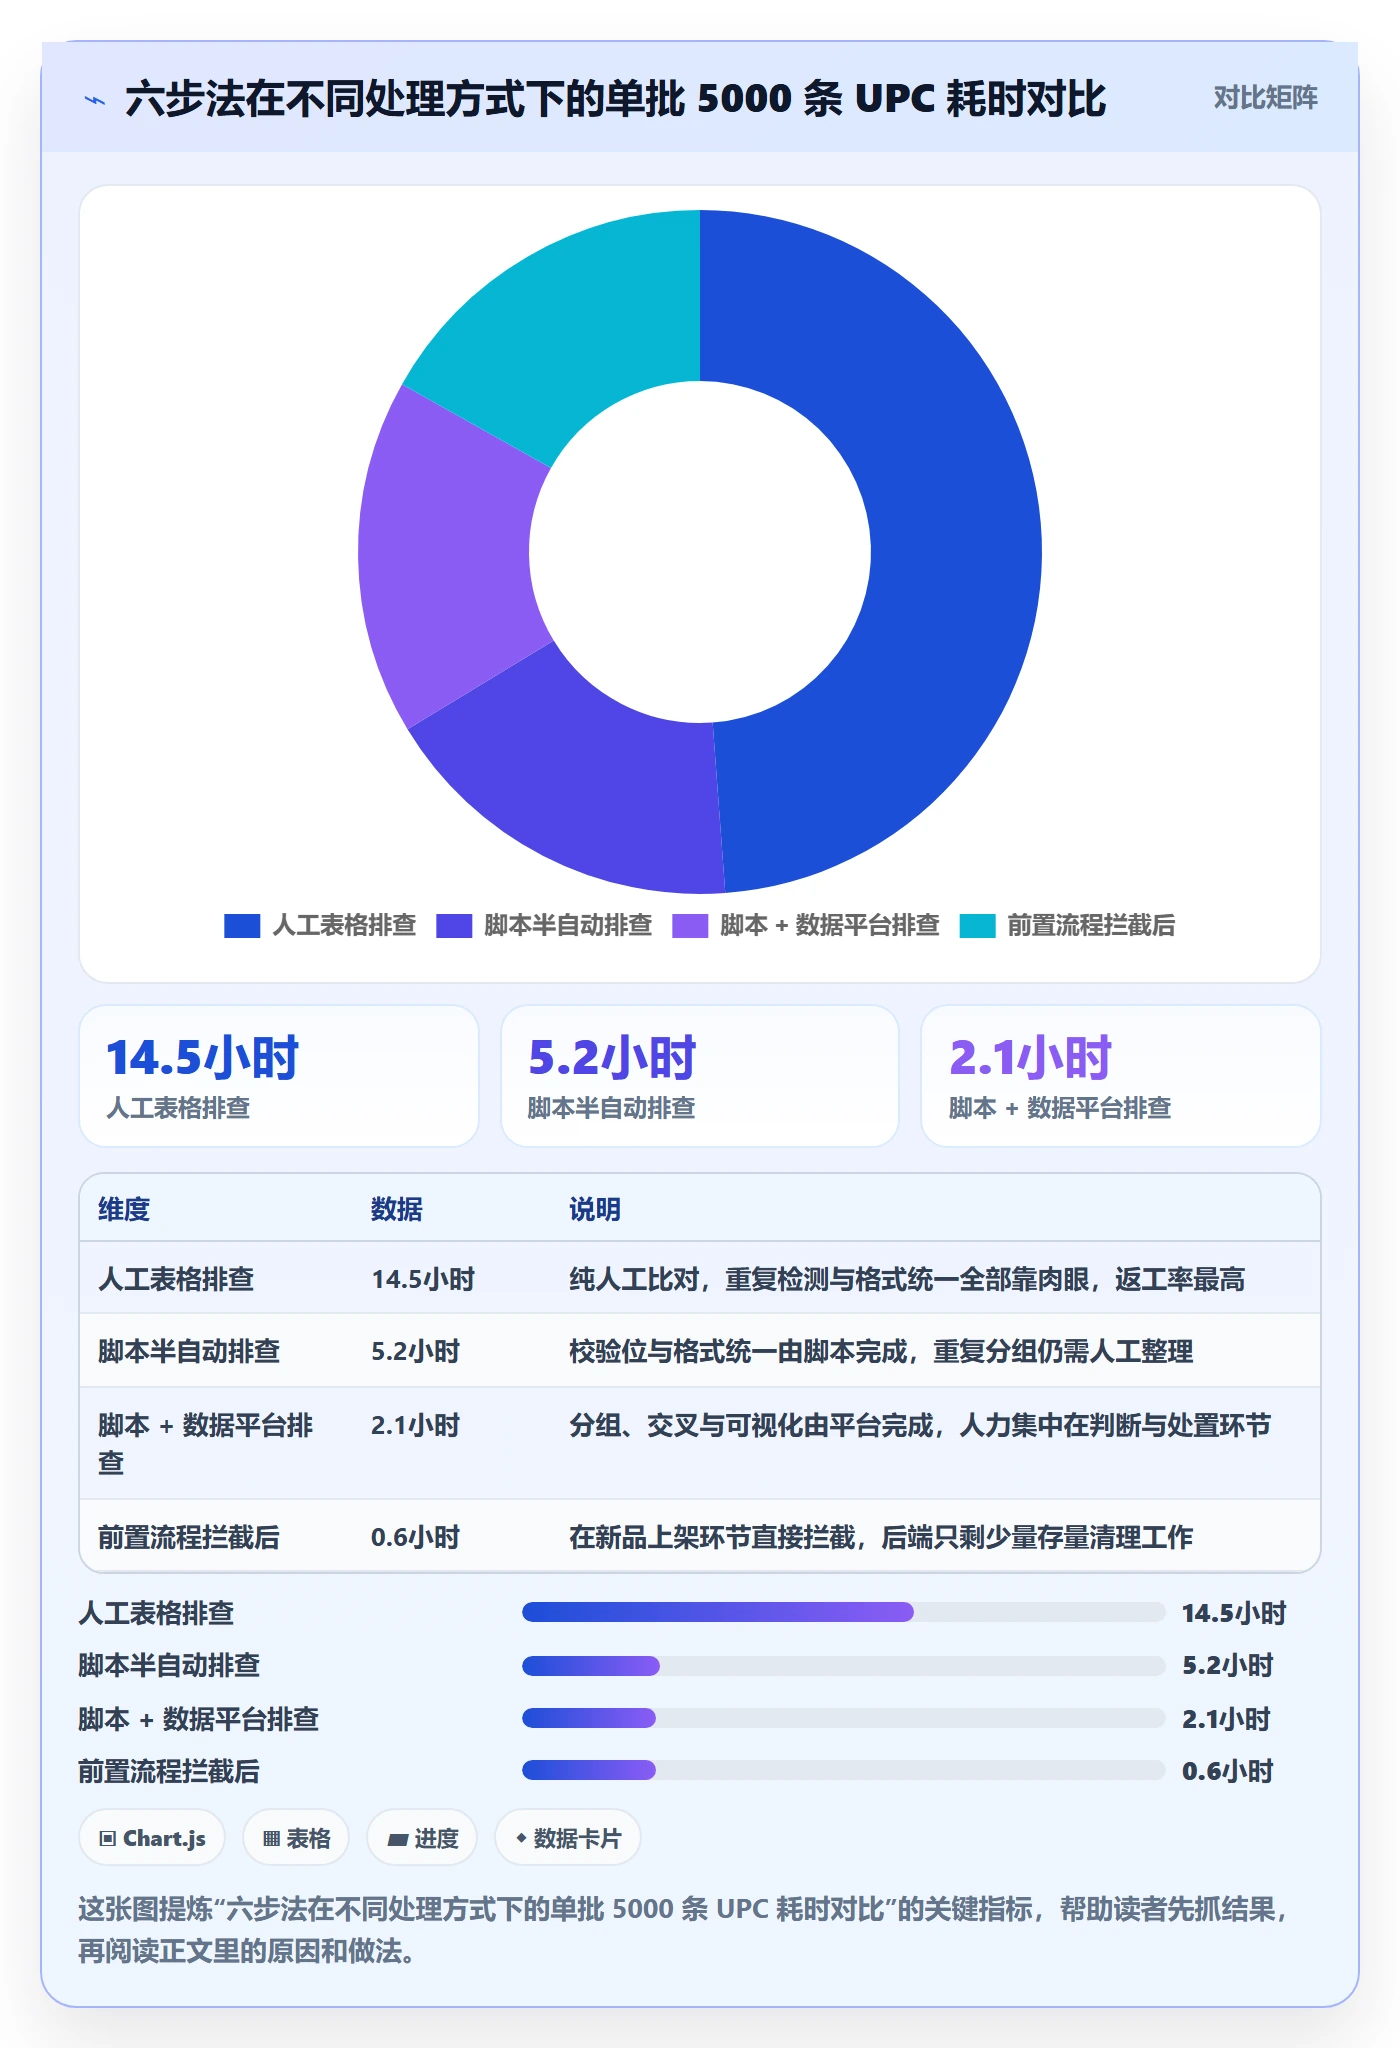1400x2048 pixels.
Task: Select the 进度 tag chip
Action: pyautogui.click(x=422, y=1838)
